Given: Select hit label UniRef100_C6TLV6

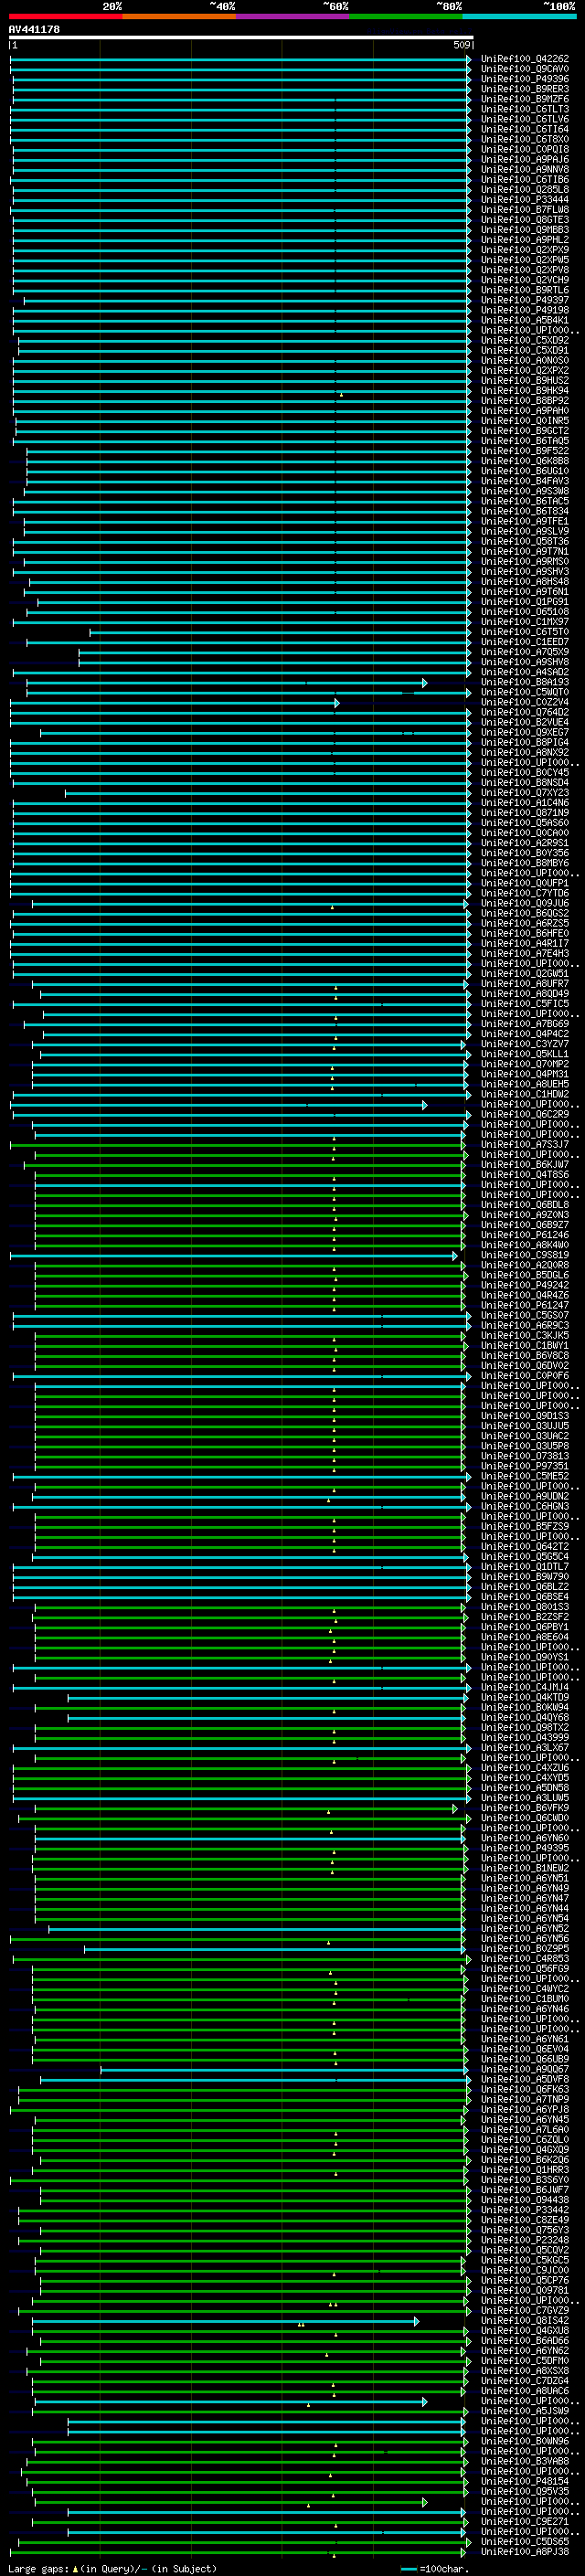Looking at the screenshot, I should click(525, 119).
